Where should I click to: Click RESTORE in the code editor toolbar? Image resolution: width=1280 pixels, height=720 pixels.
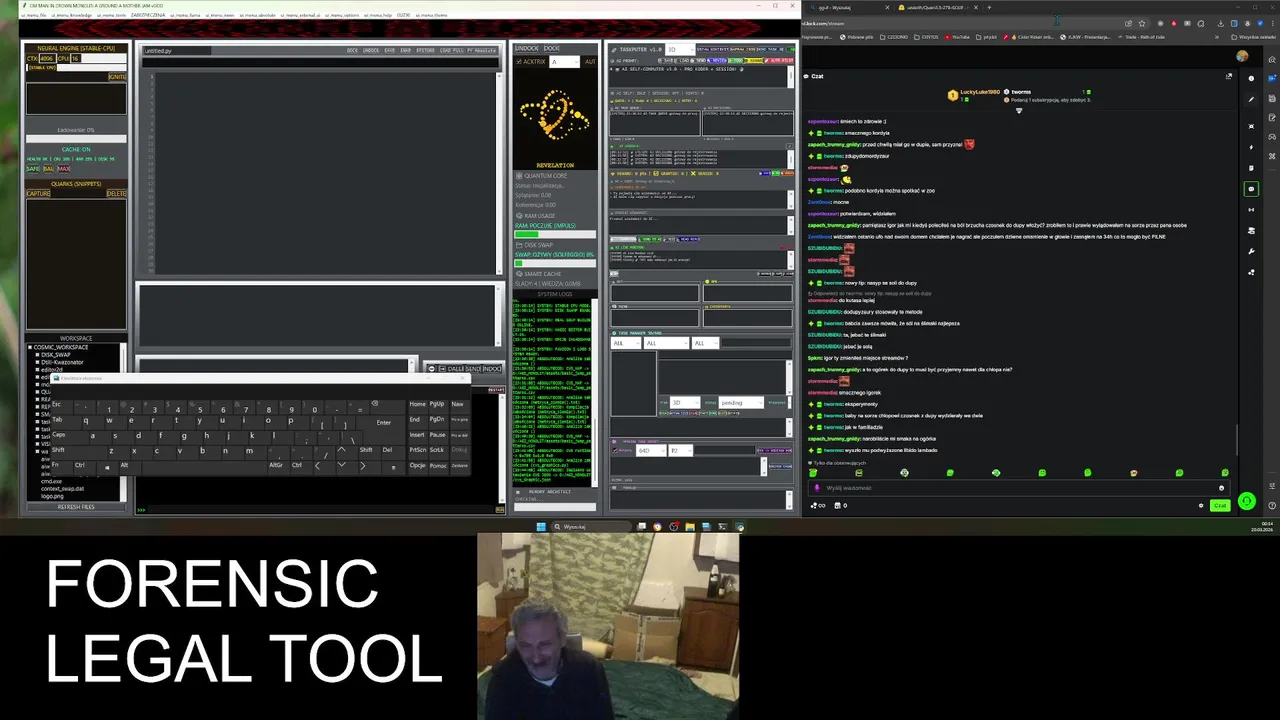pyautogui.click(x=425, y=50)
